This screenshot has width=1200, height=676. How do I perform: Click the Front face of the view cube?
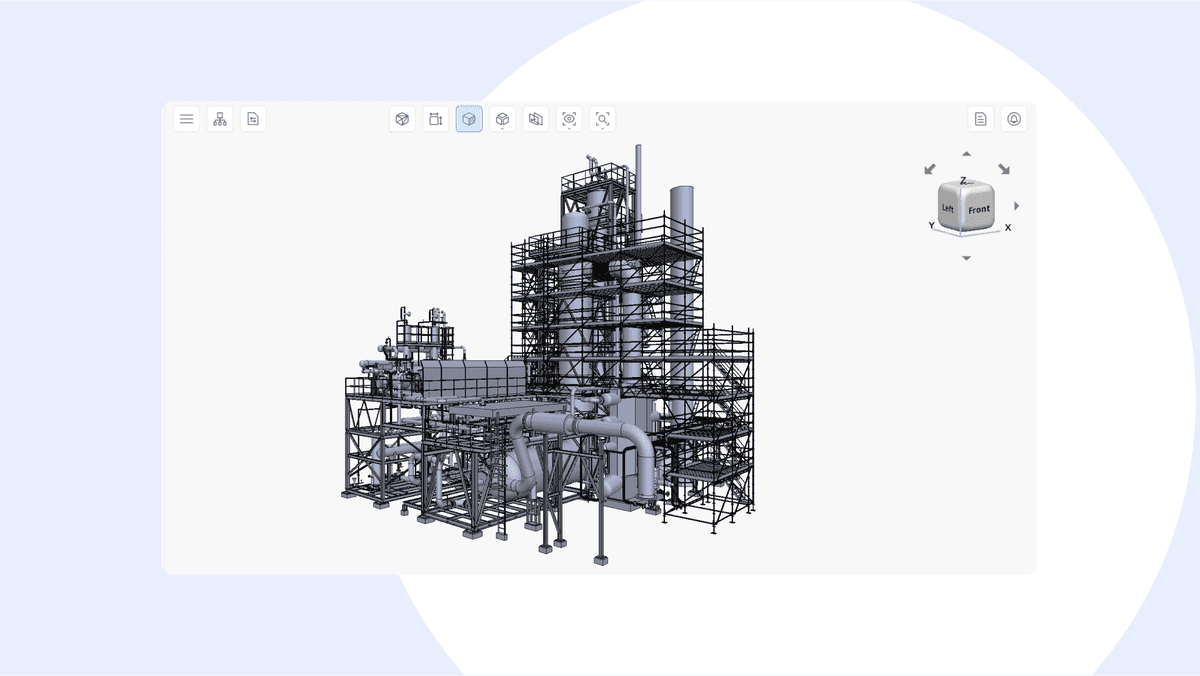pyautogui.click(x=979, y=210)
